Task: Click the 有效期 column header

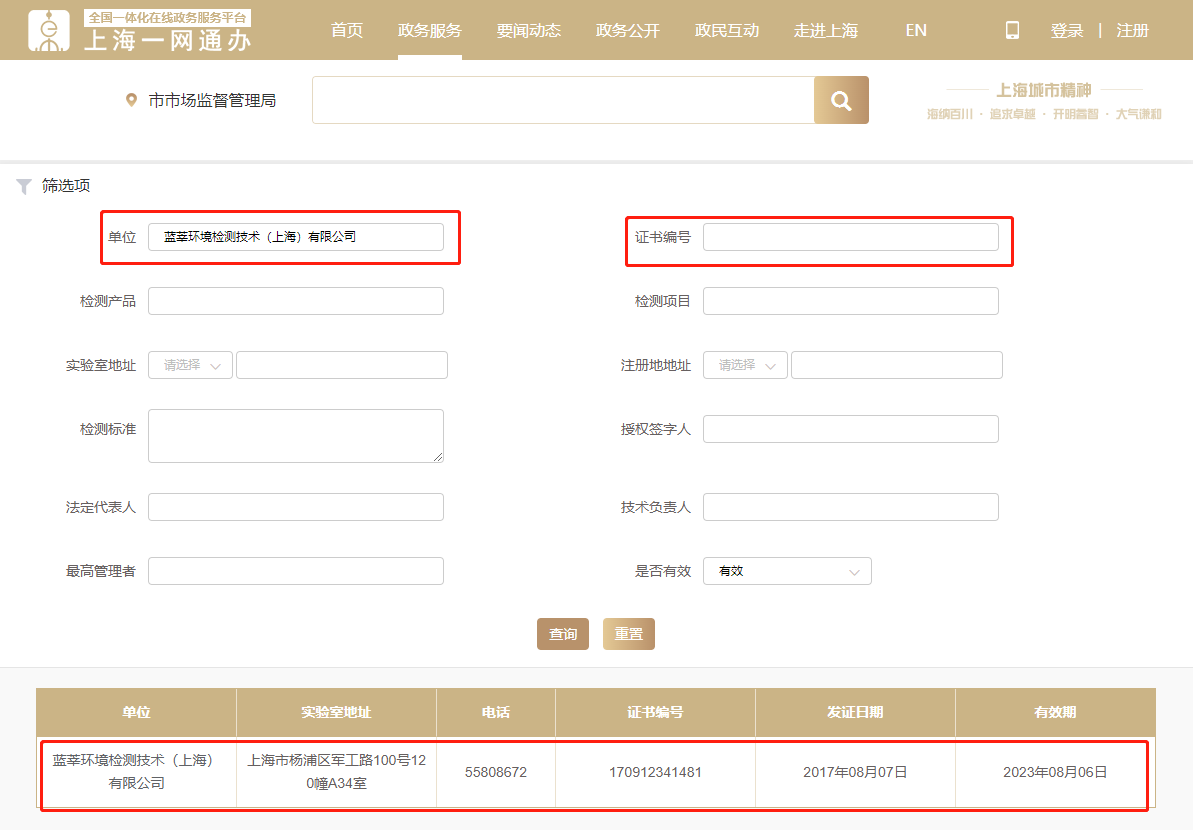Action: (1055, 712)
